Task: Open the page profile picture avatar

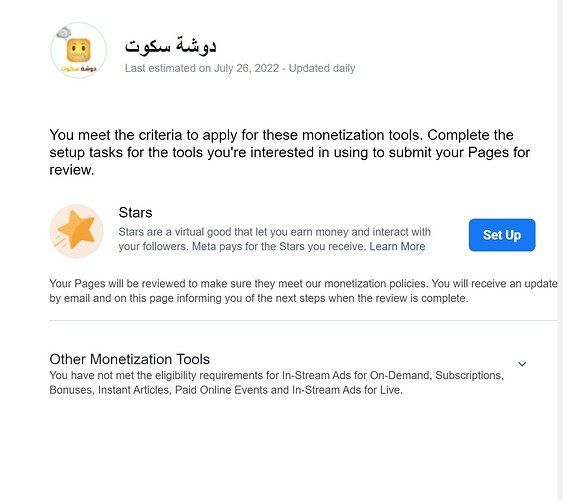Action: (x=79, y=50)
